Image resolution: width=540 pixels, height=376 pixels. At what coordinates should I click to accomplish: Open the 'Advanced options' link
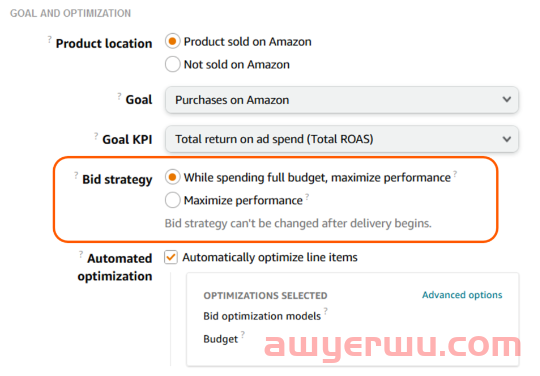[462, 295]
